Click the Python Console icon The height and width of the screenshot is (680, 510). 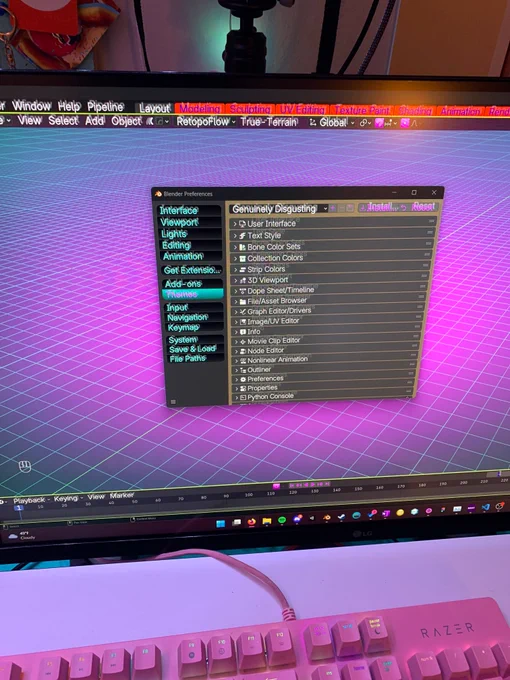[x=243, y=397]
